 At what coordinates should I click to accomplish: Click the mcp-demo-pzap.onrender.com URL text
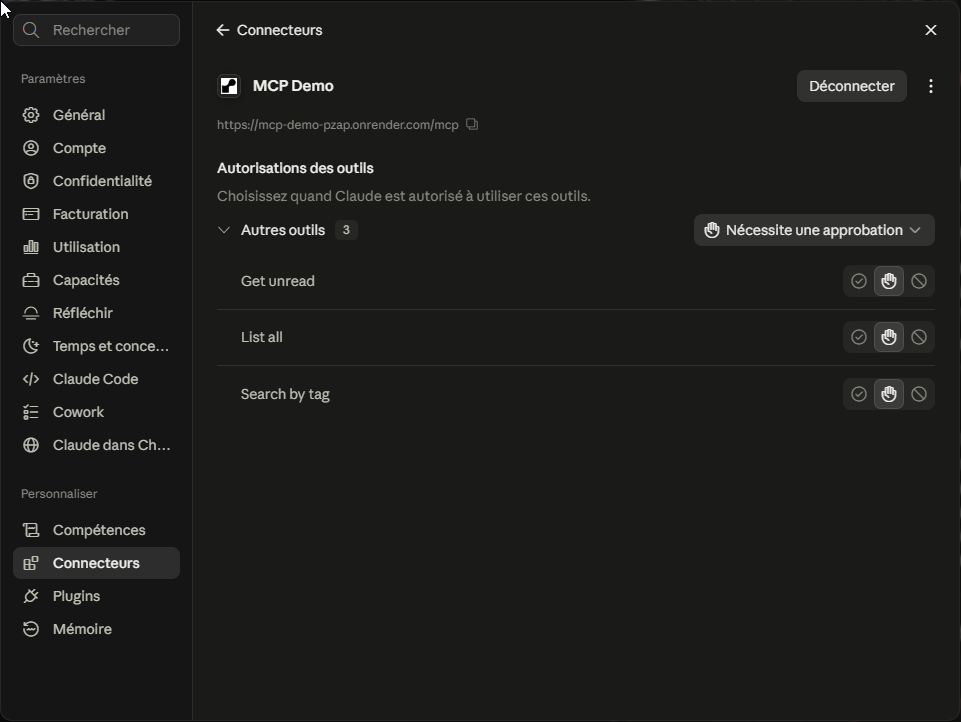[x=338, y=124]
